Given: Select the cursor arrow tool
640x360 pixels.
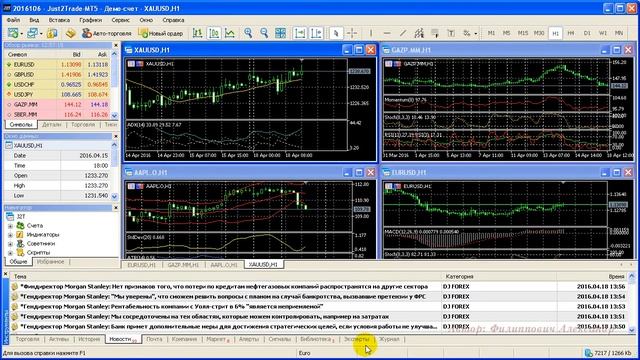Looking at the screenshot, I should click(336, 33).
